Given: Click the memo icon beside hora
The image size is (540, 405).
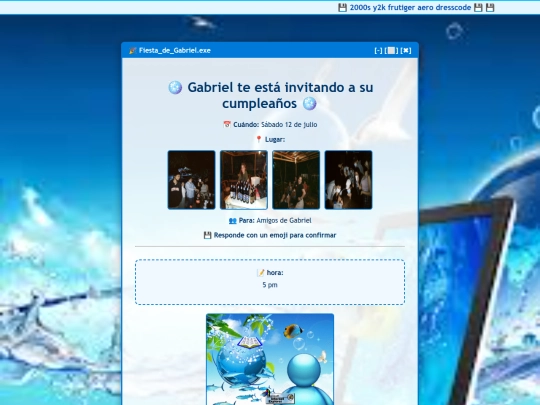Looking at the screenshot, I should (x=261, y=273).
